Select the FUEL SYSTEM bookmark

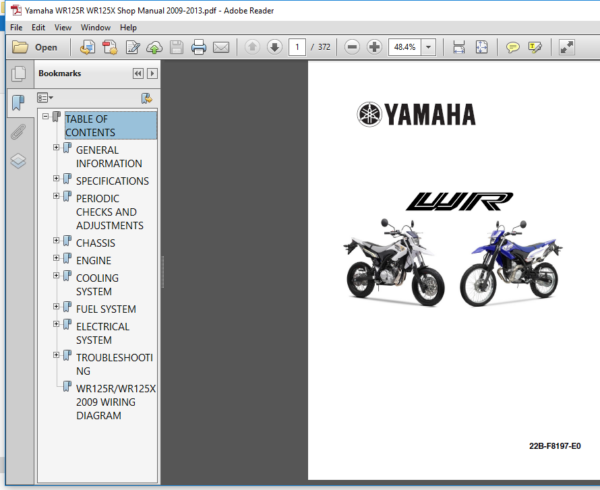click(106, 309)
